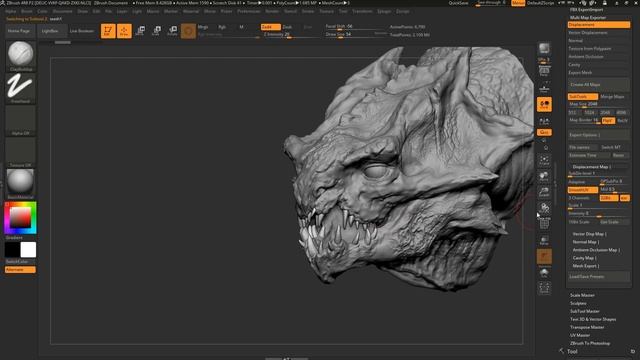Open LightBox

click(50, 31)
